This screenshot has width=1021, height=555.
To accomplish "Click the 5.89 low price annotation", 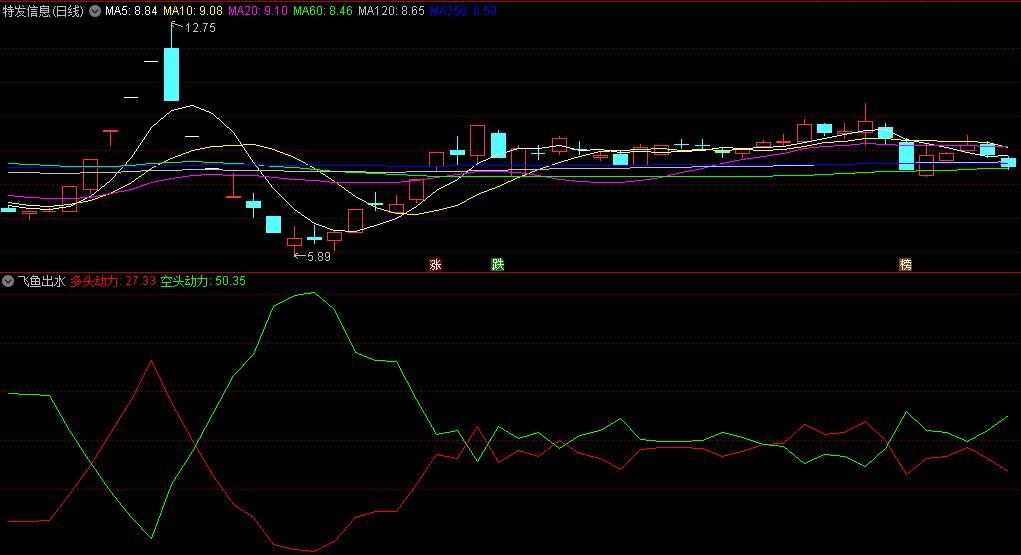I will point(315,257).
